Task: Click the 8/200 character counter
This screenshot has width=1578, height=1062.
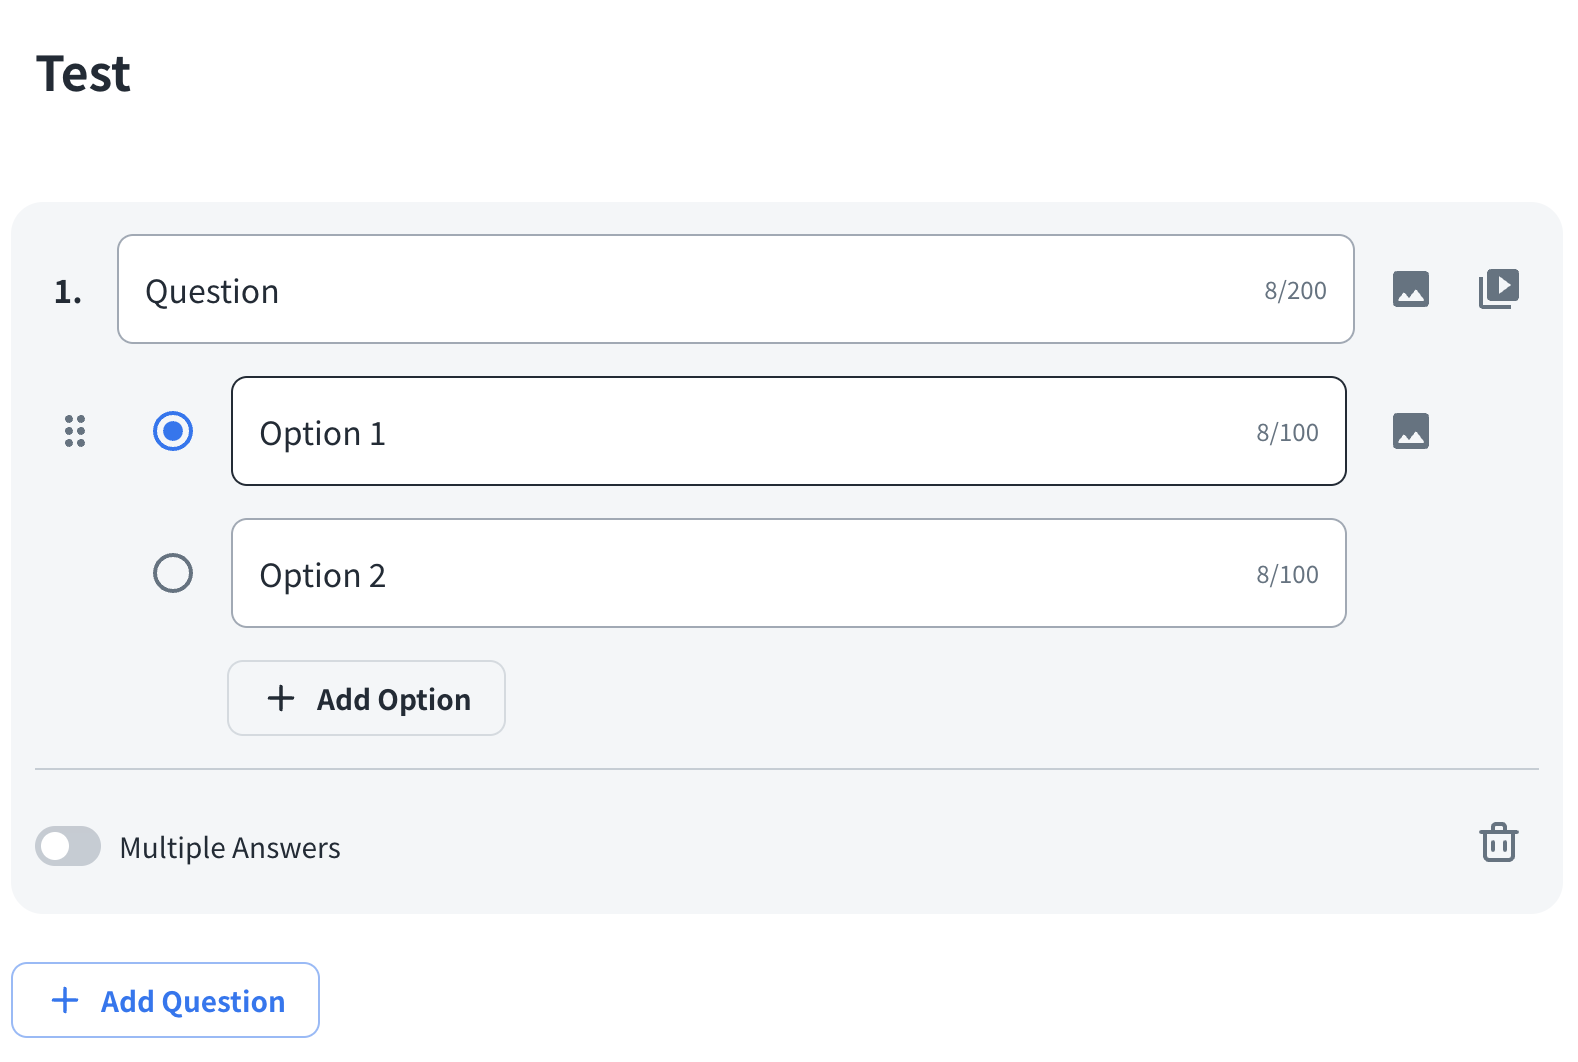Action: [1295, 291]
